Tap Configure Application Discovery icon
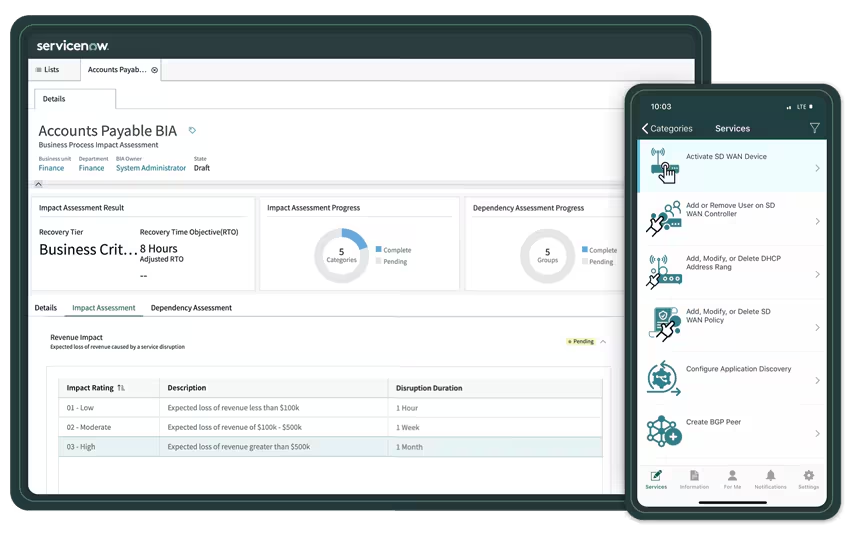 tap(664, 378)
